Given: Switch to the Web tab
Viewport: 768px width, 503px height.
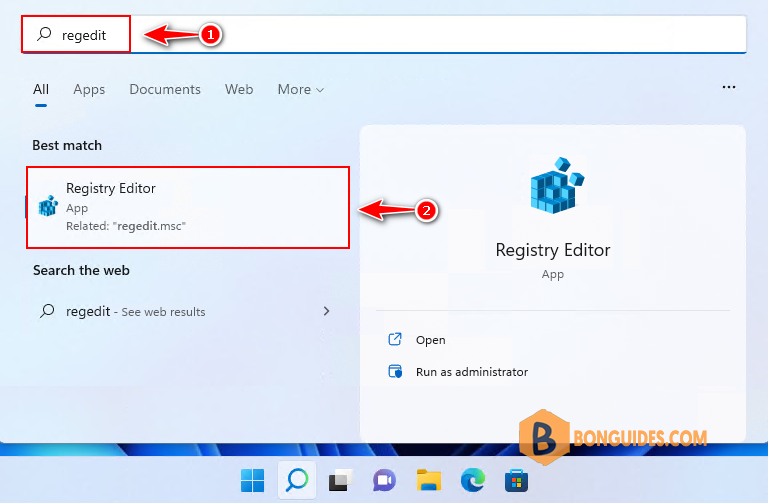Looking at the screenshot, I should pyautogui.click(x=239, y=89).
